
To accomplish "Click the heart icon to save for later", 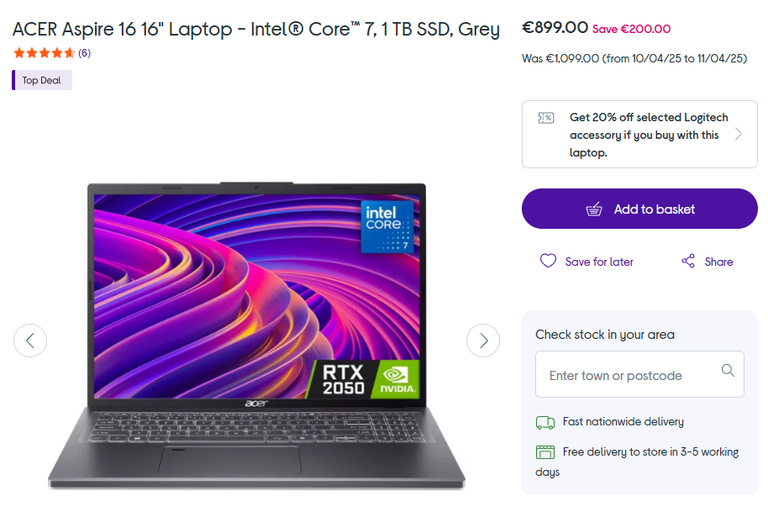I will tap(548, 261).
